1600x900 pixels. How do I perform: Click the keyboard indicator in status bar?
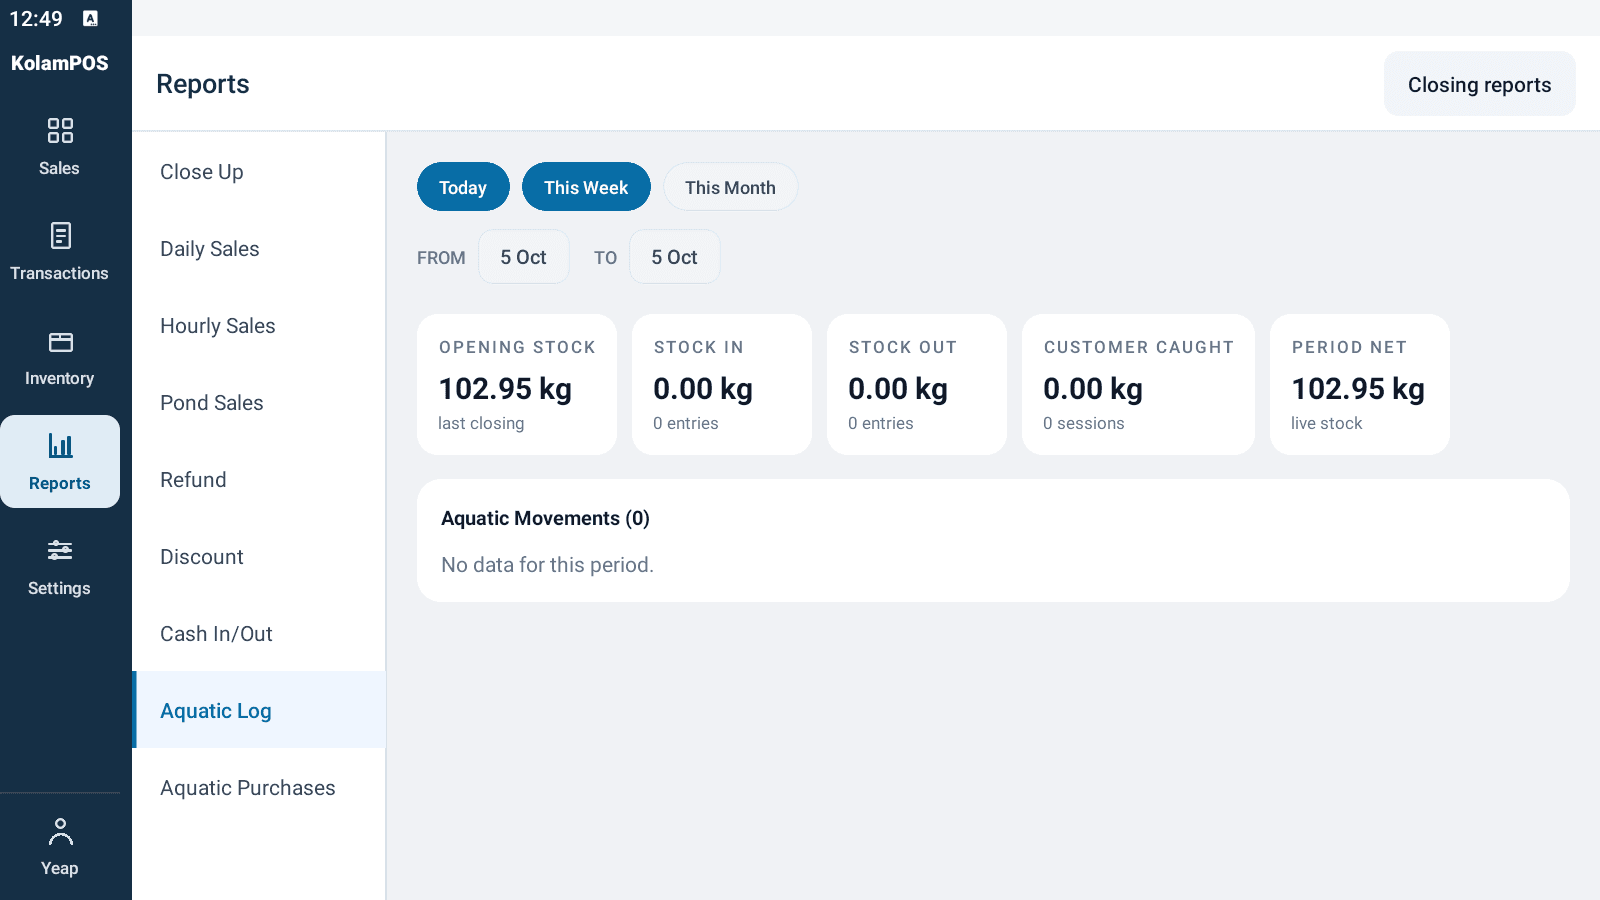click(x=90, y=18)
